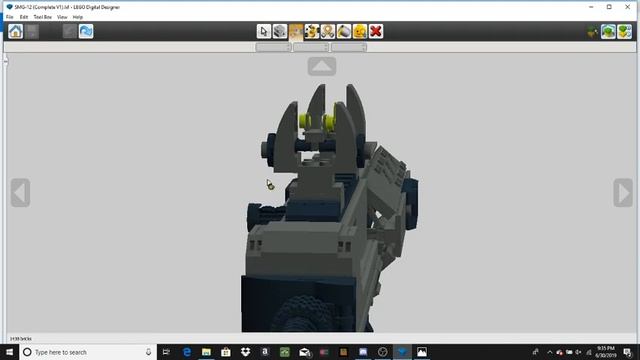Screen dimensions: 640x360
Task: Open the taskbar clock and date
Action: pos(605,352)
